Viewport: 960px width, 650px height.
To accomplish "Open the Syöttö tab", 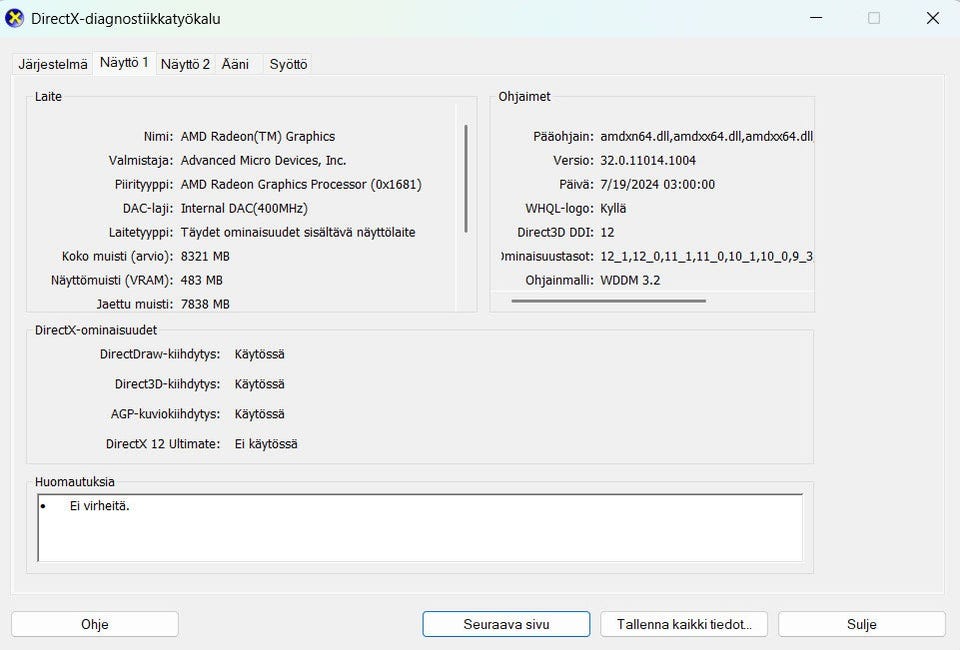I will (288, 64).
